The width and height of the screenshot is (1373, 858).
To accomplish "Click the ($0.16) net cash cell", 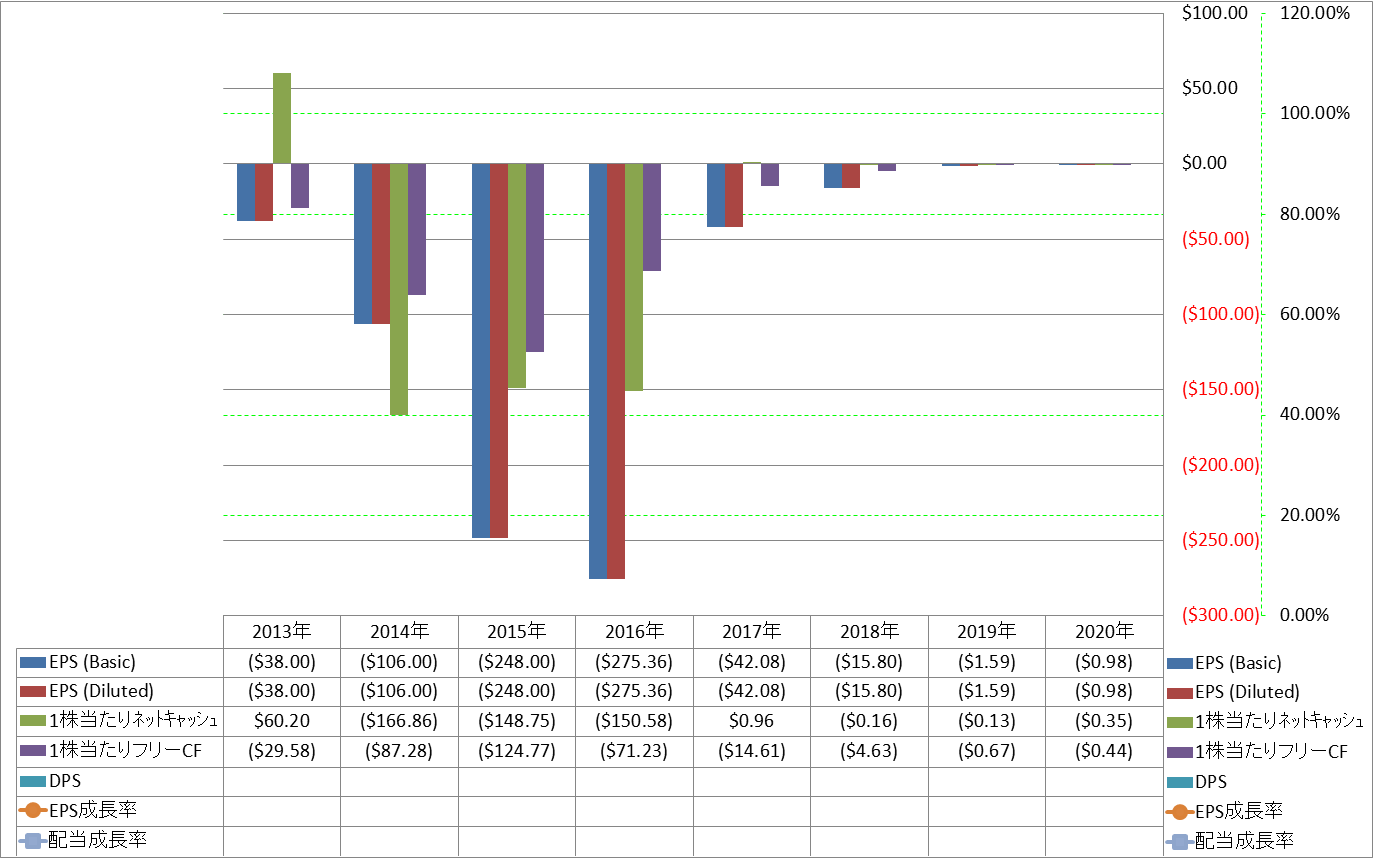I will (x=869, y=722).
